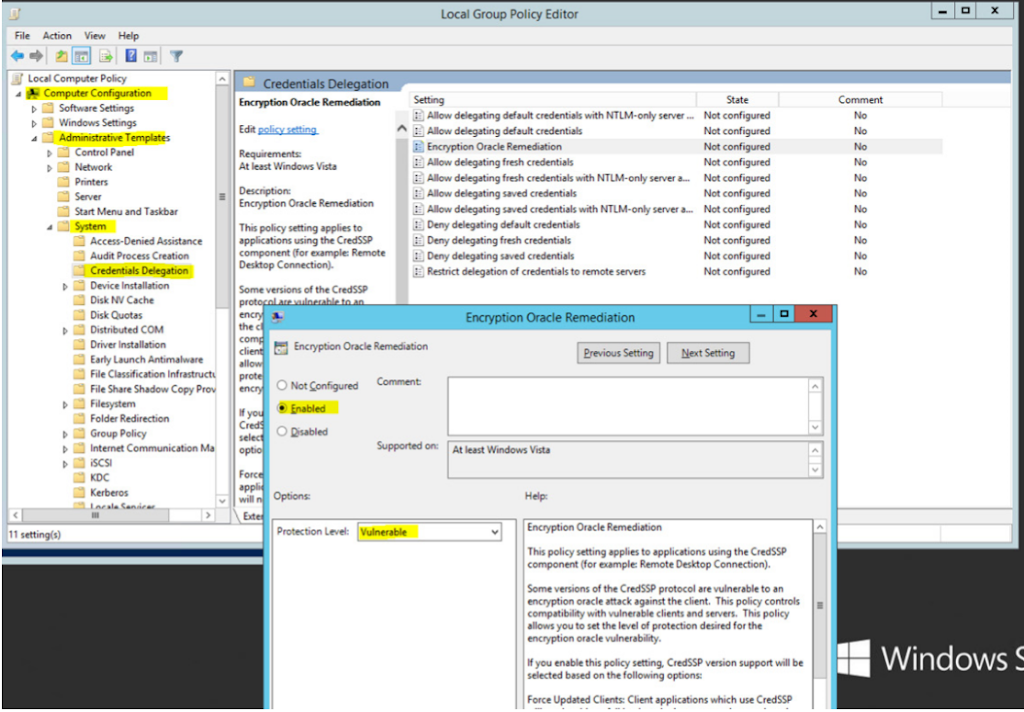Click the Server folder icon in tree
This screenshot has width=1024, height=712.
pyautogui.click(x=63, y=197)
